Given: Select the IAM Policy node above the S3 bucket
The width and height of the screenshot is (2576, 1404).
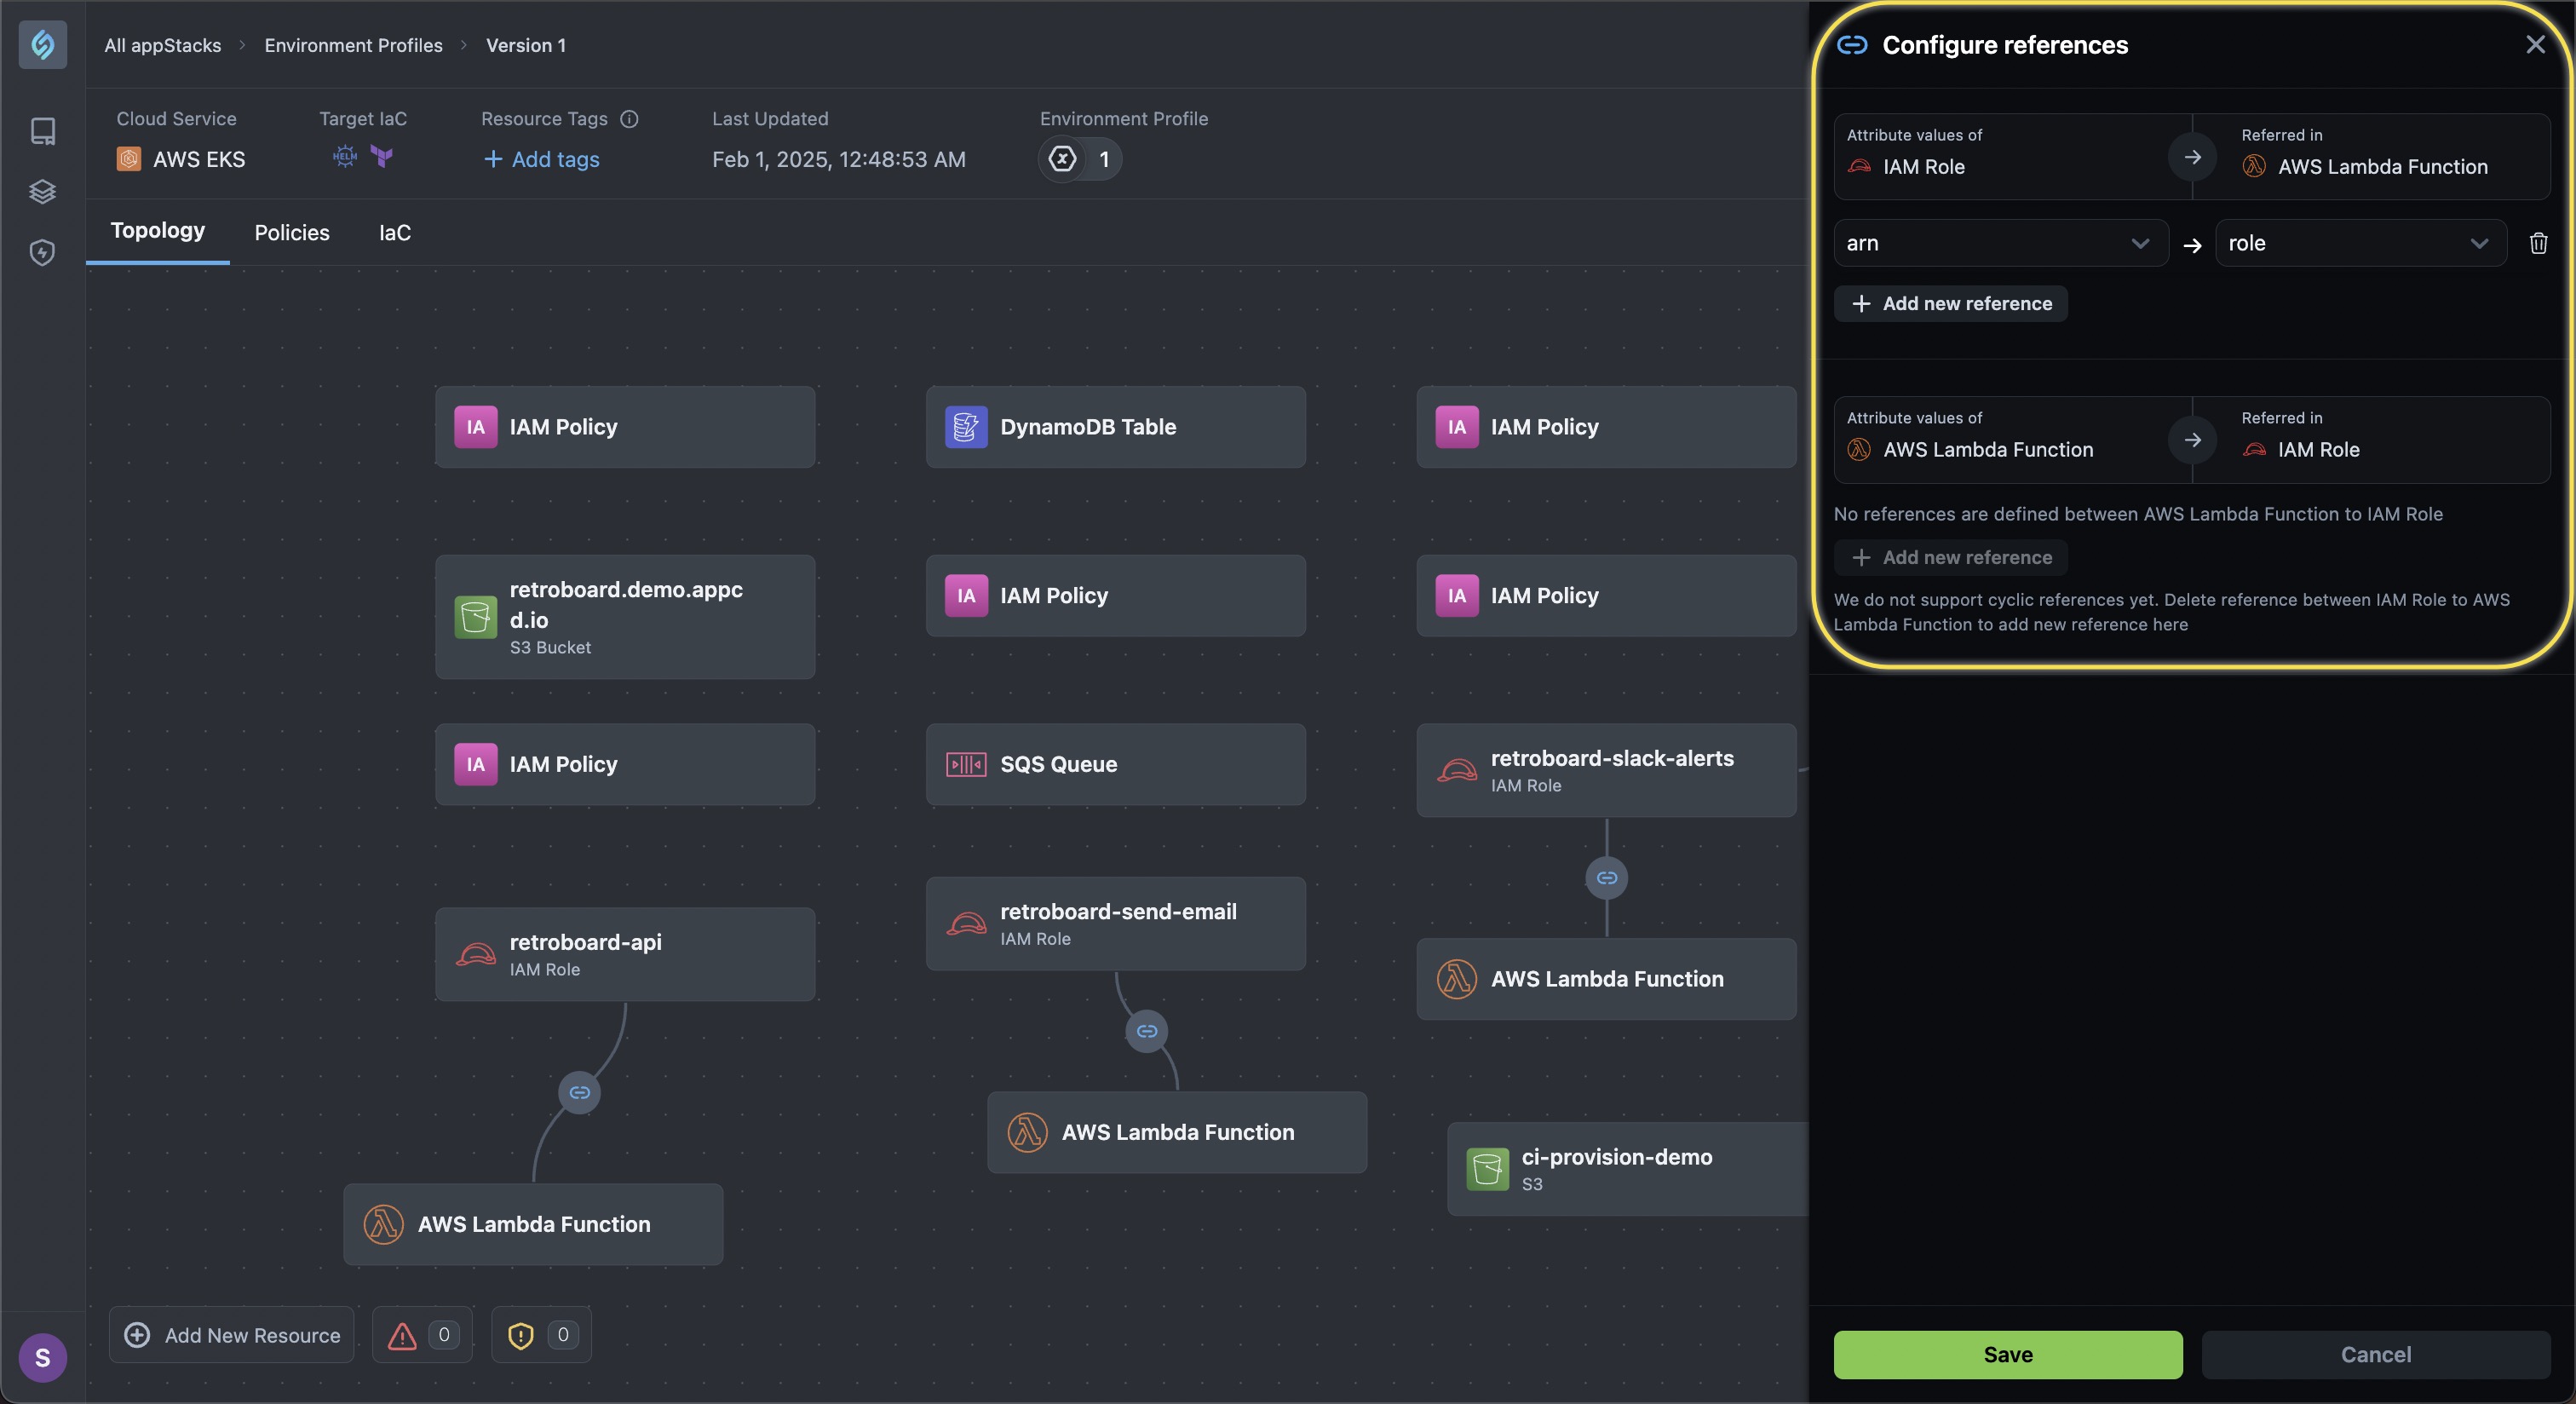Looking at the screenshot, I should coord(625,427).
